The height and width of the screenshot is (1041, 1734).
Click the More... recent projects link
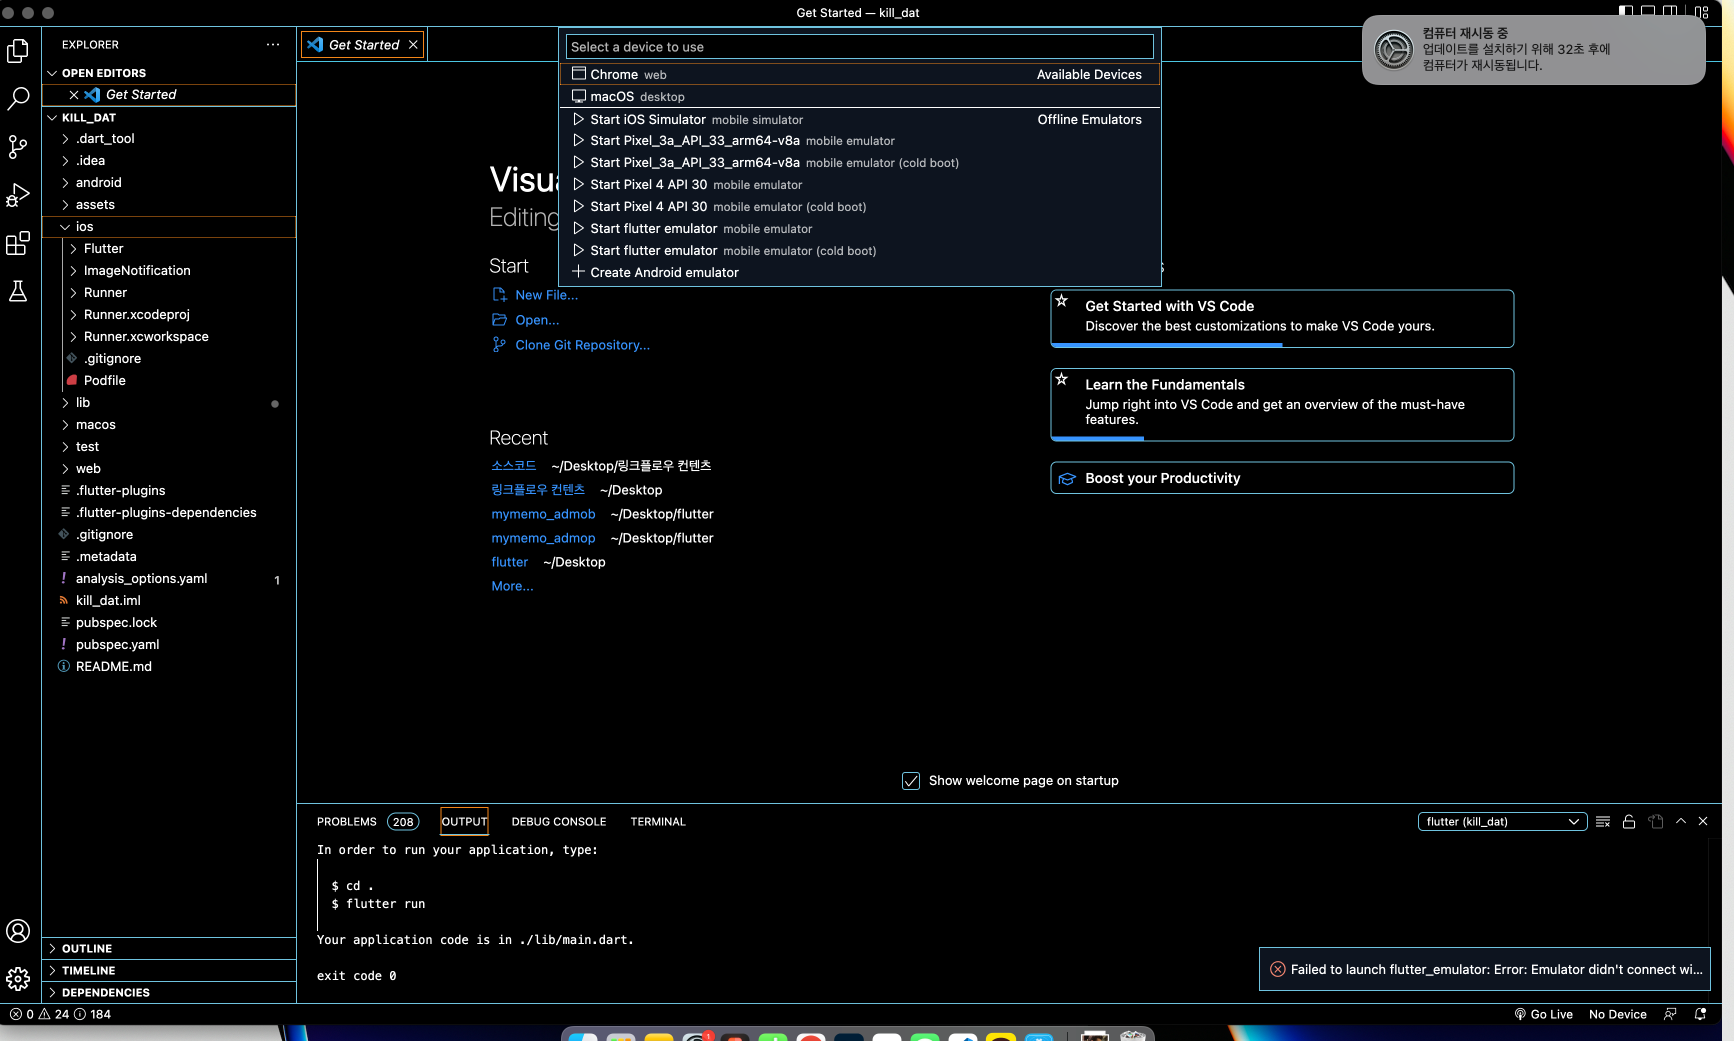point(512,586)
